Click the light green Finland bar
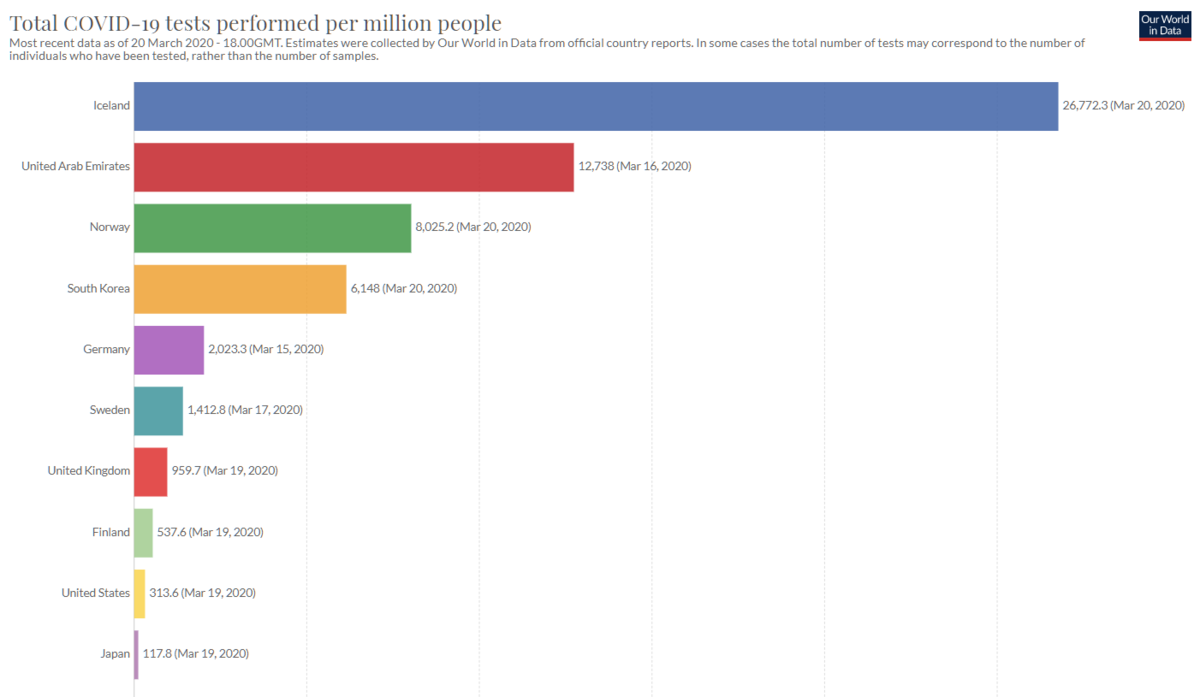Image resolution: width=1200 pixels, height=697 pixels. pyautogui.click(x=143, y=533)
